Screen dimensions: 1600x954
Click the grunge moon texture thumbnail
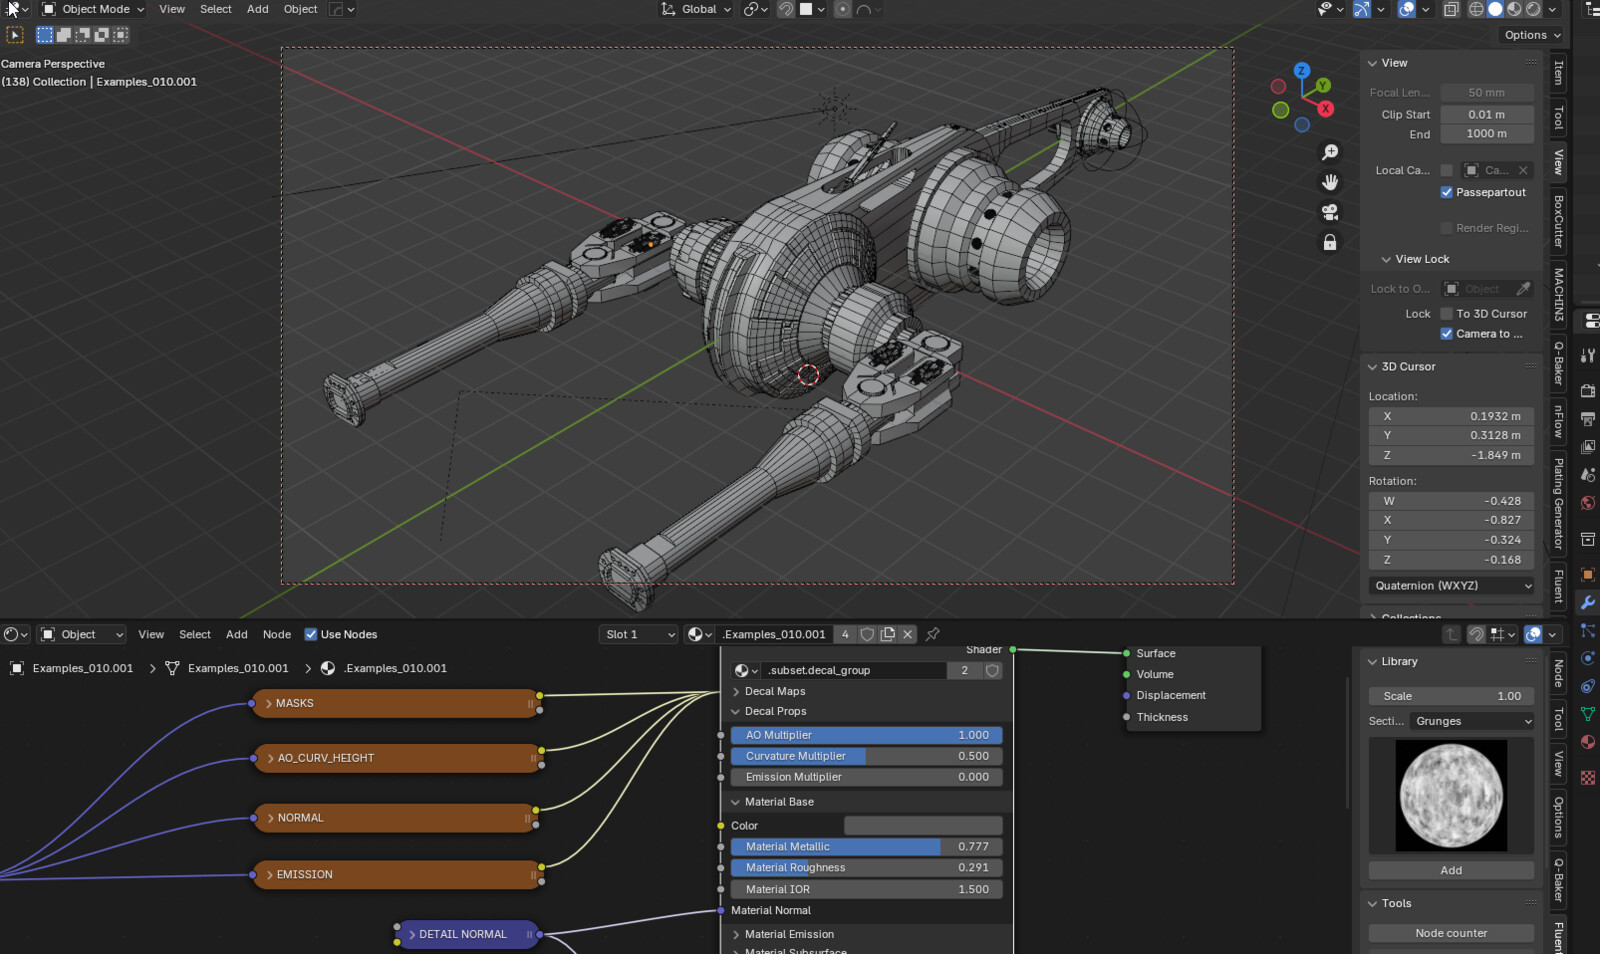[x=1451, y=795]
